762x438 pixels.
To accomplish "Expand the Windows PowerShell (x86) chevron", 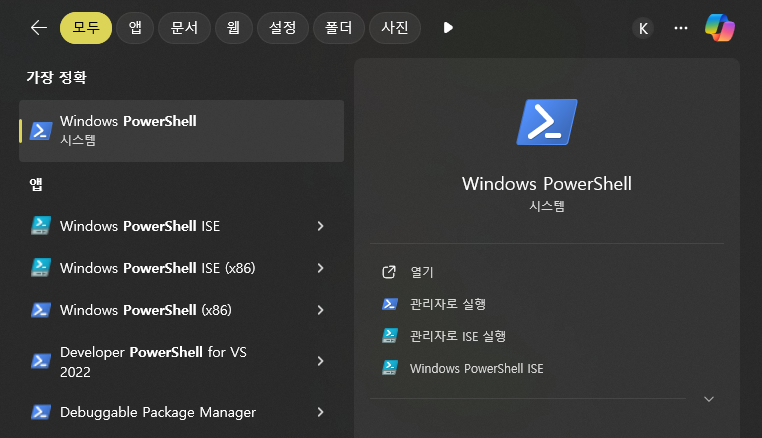I will coord(320,310).
